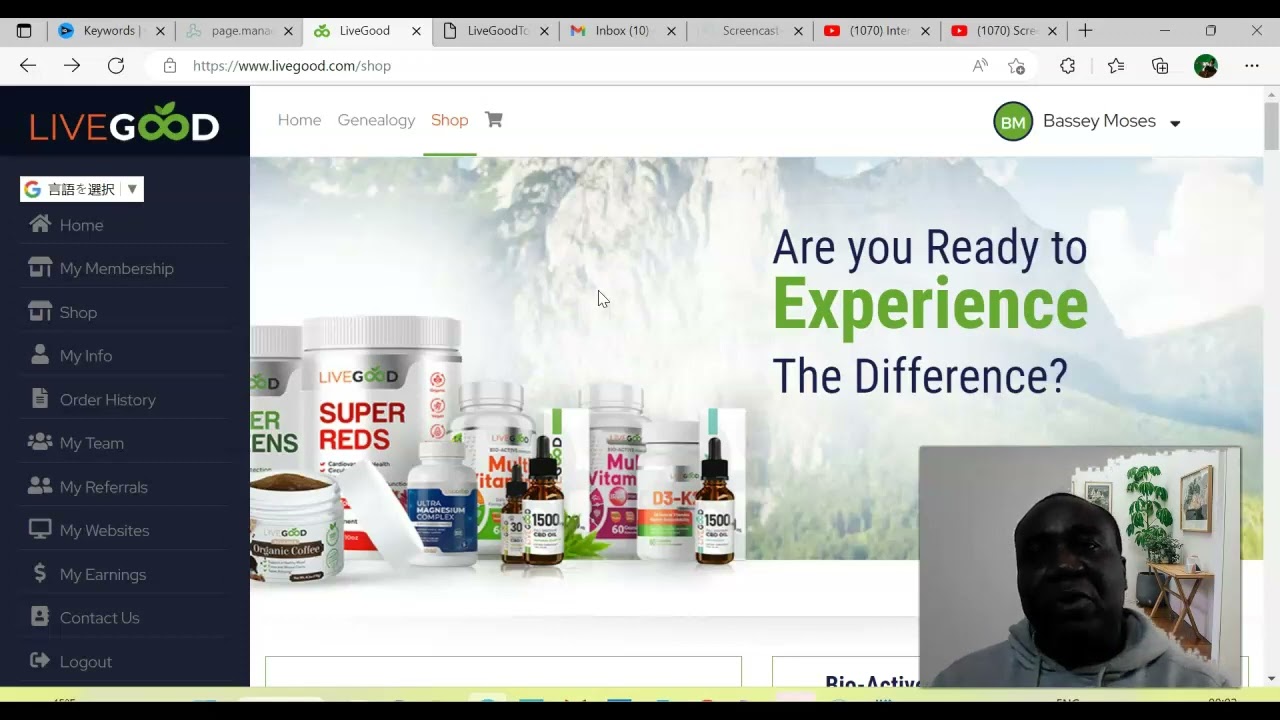Open a new browser tab
The height and width of the screenshot is (720, 1280).
click(1085, 31)
